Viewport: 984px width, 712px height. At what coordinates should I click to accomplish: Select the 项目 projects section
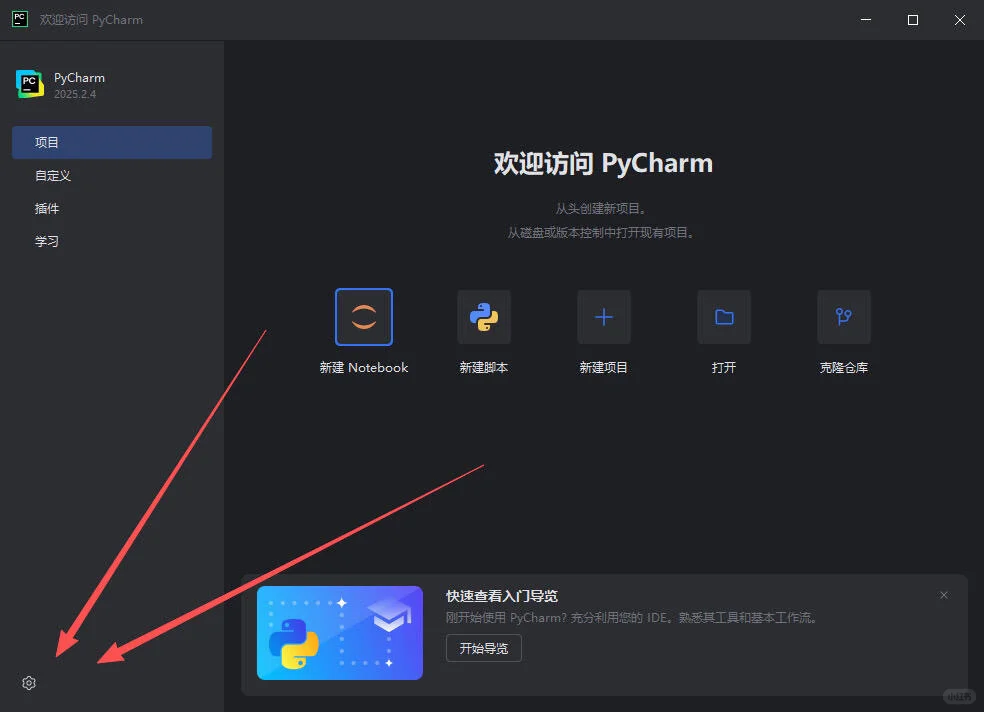point(46,142)
